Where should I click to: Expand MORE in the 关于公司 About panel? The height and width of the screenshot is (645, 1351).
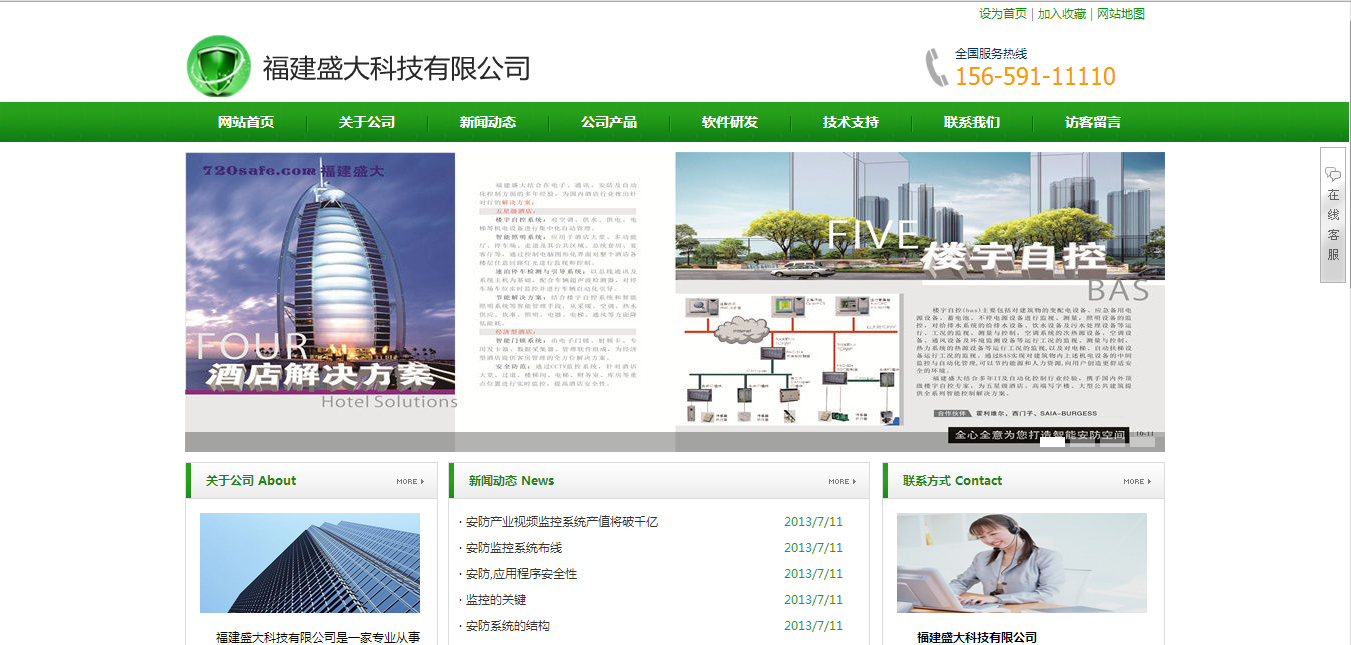[x=410, y=481]
